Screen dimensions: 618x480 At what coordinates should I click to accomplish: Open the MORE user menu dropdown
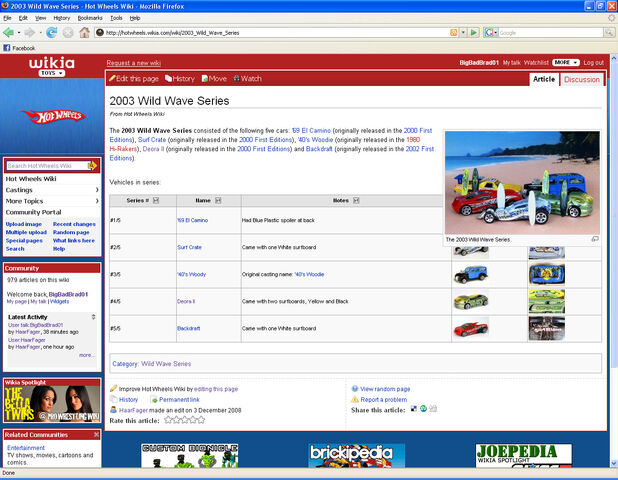(566, 63)
